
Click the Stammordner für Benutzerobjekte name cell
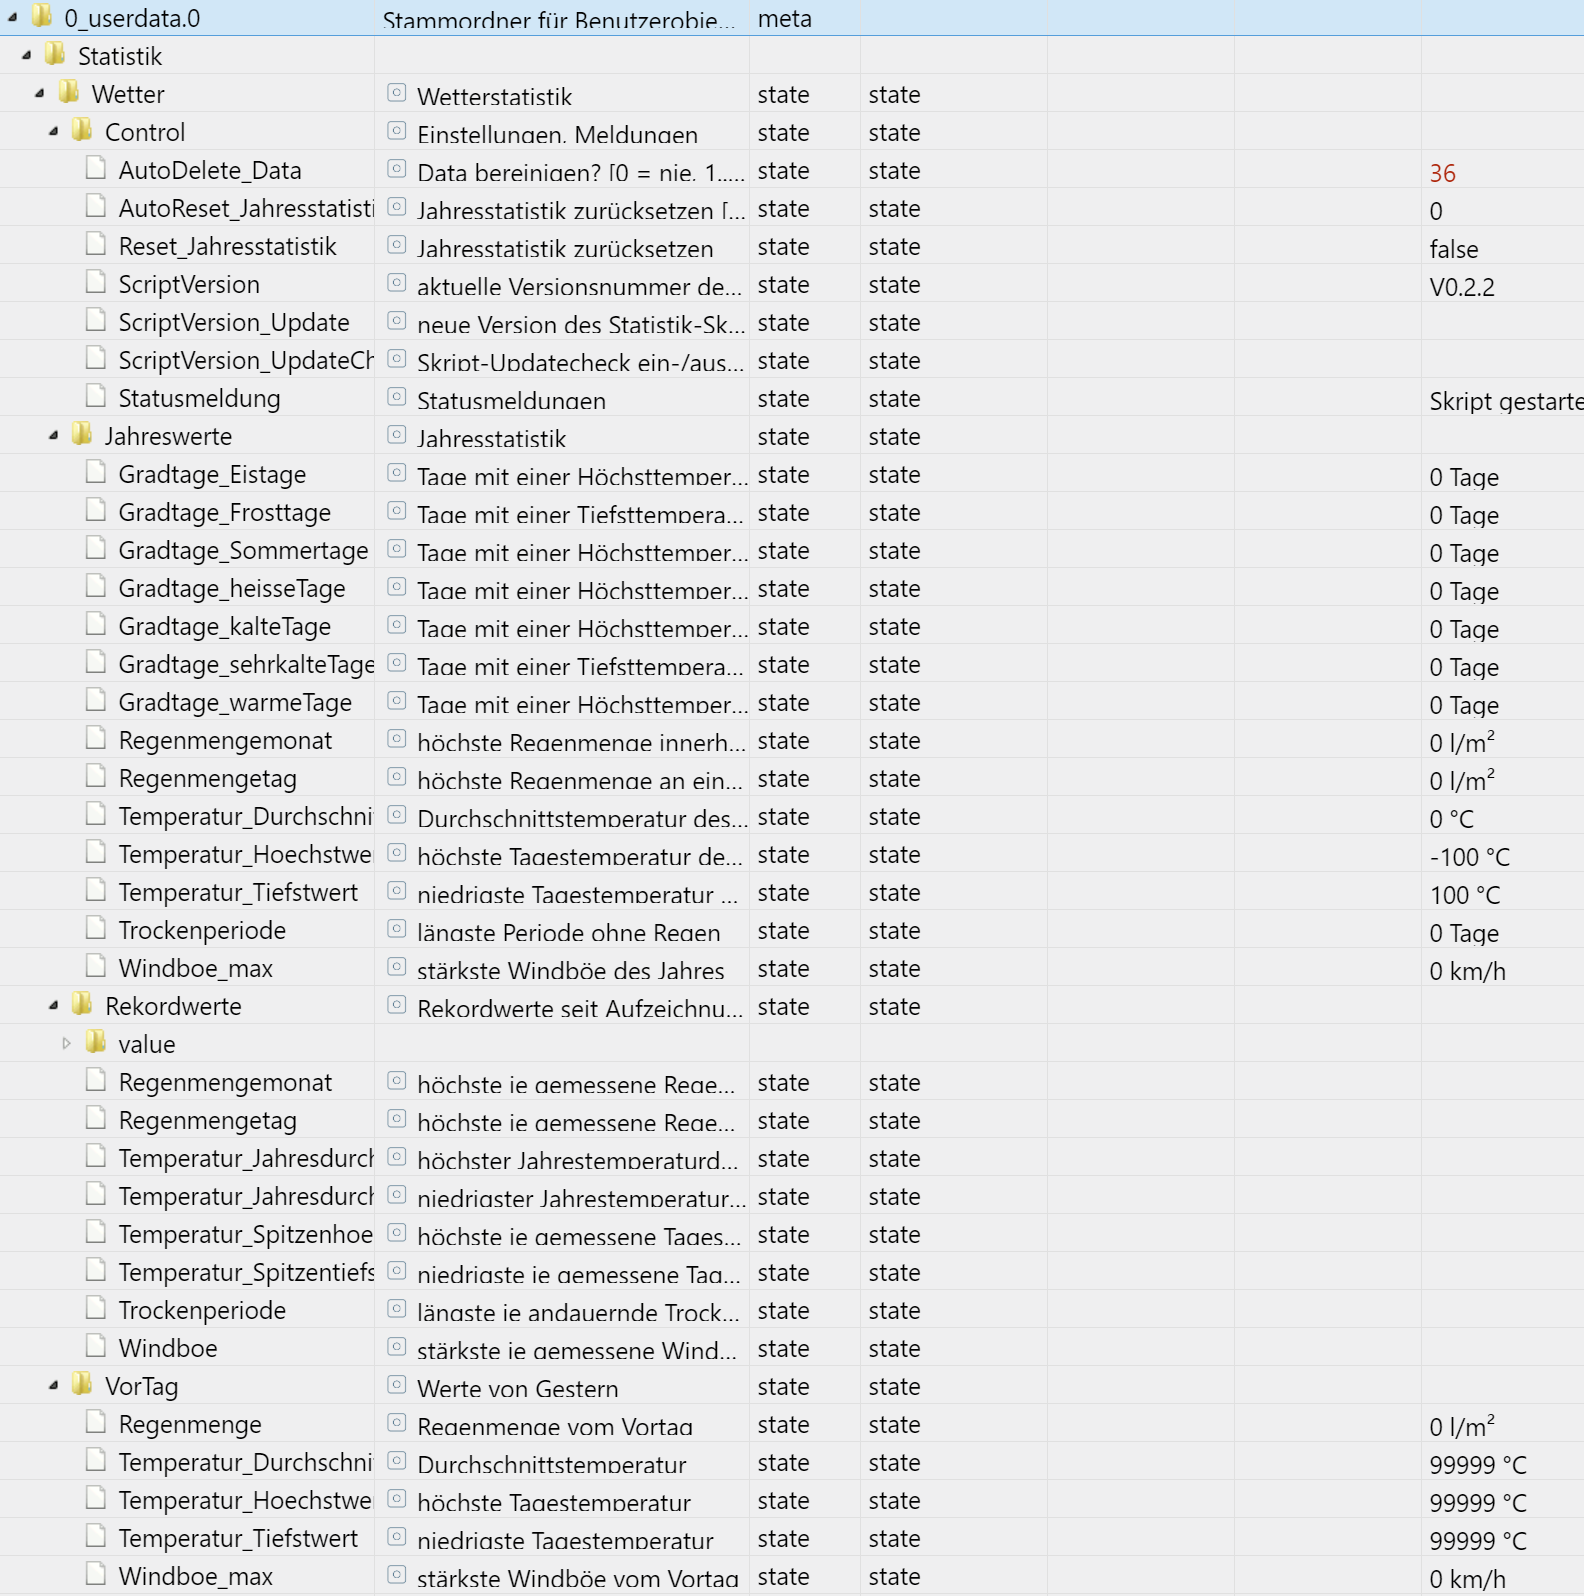[x=559, y=19]
